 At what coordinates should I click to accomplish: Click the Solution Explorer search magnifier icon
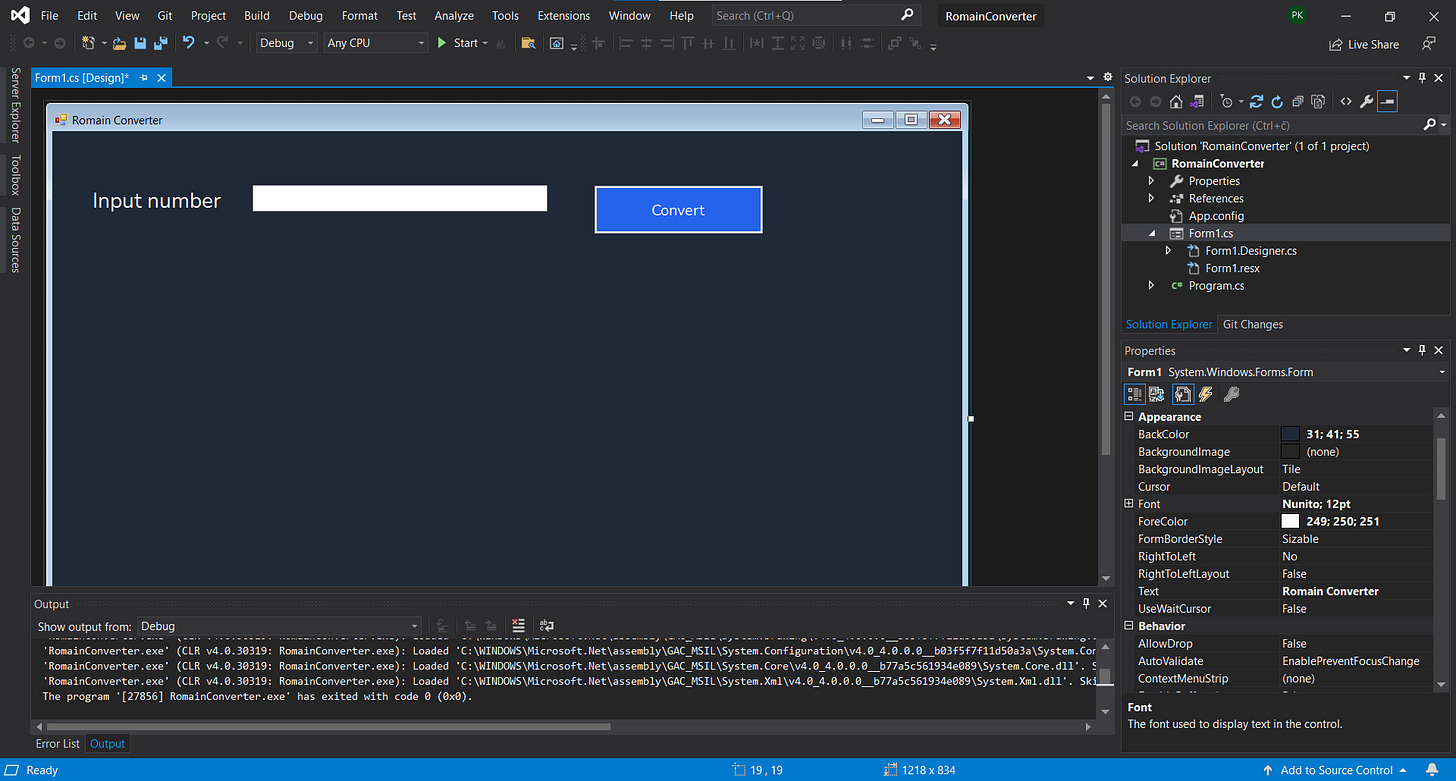coord(1430,125)
